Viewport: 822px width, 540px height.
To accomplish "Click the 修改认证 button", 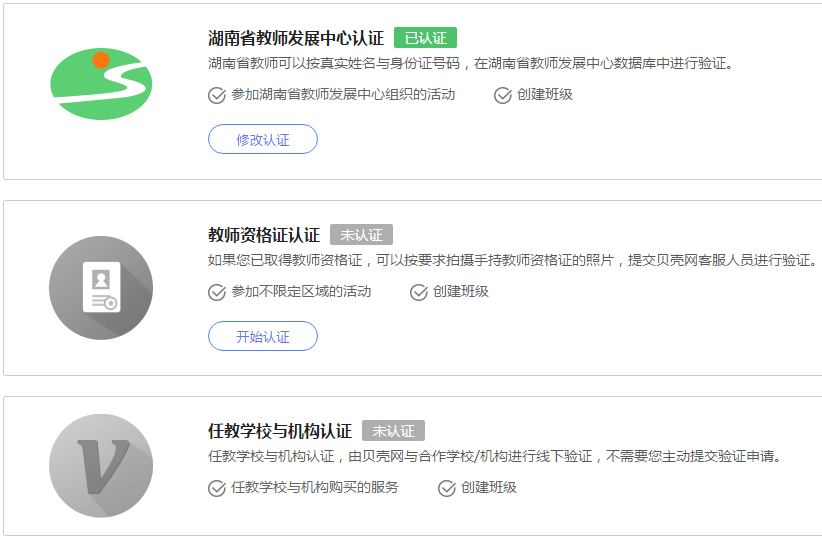I will [x=263, y=139].
